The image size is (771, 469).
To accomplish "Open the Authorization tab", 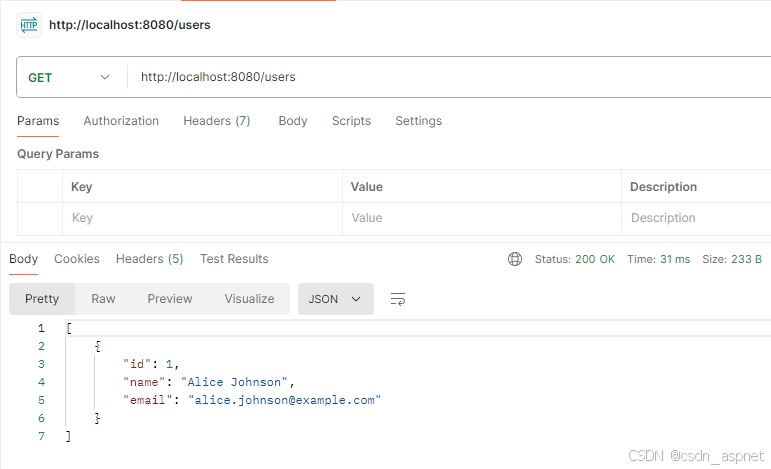I will (121, 121).
